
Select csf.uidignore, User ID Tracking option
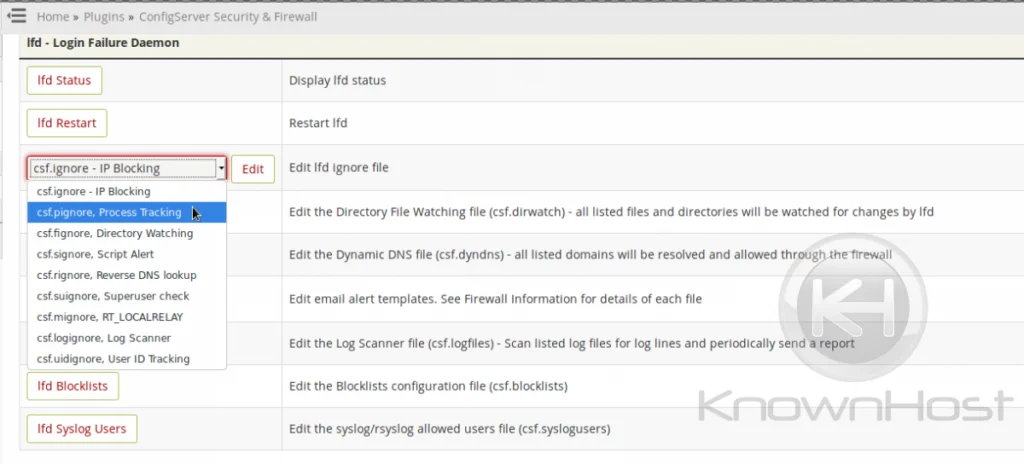pyautogui.click(x=113, y=359)
